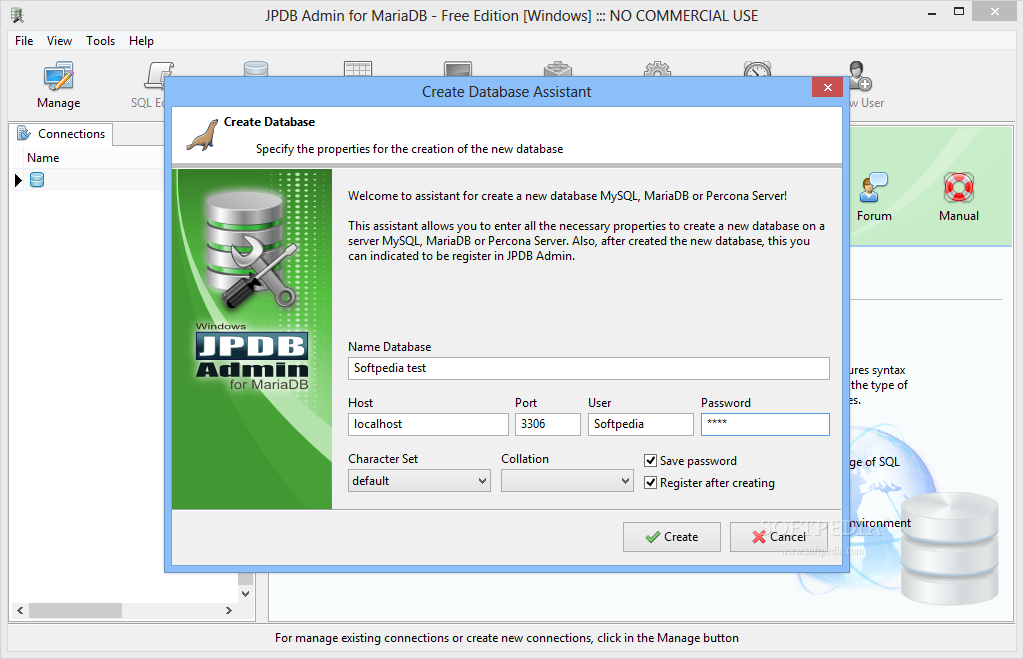The width and height of the screenshot is (1024, 659).
Task: Close the Create Database Assistant dialog
Action: click(827, 87)
